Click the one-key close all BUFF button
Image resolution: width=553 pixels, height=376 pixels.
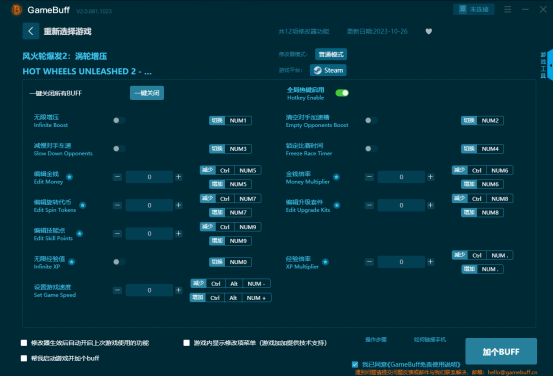[147, 93]
